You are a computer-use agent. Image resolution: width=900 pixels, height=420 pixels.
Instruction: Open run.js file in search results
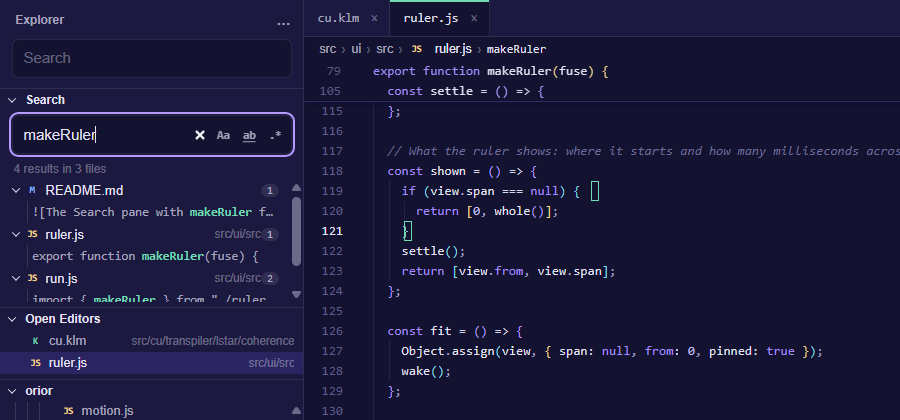[61, 279]
